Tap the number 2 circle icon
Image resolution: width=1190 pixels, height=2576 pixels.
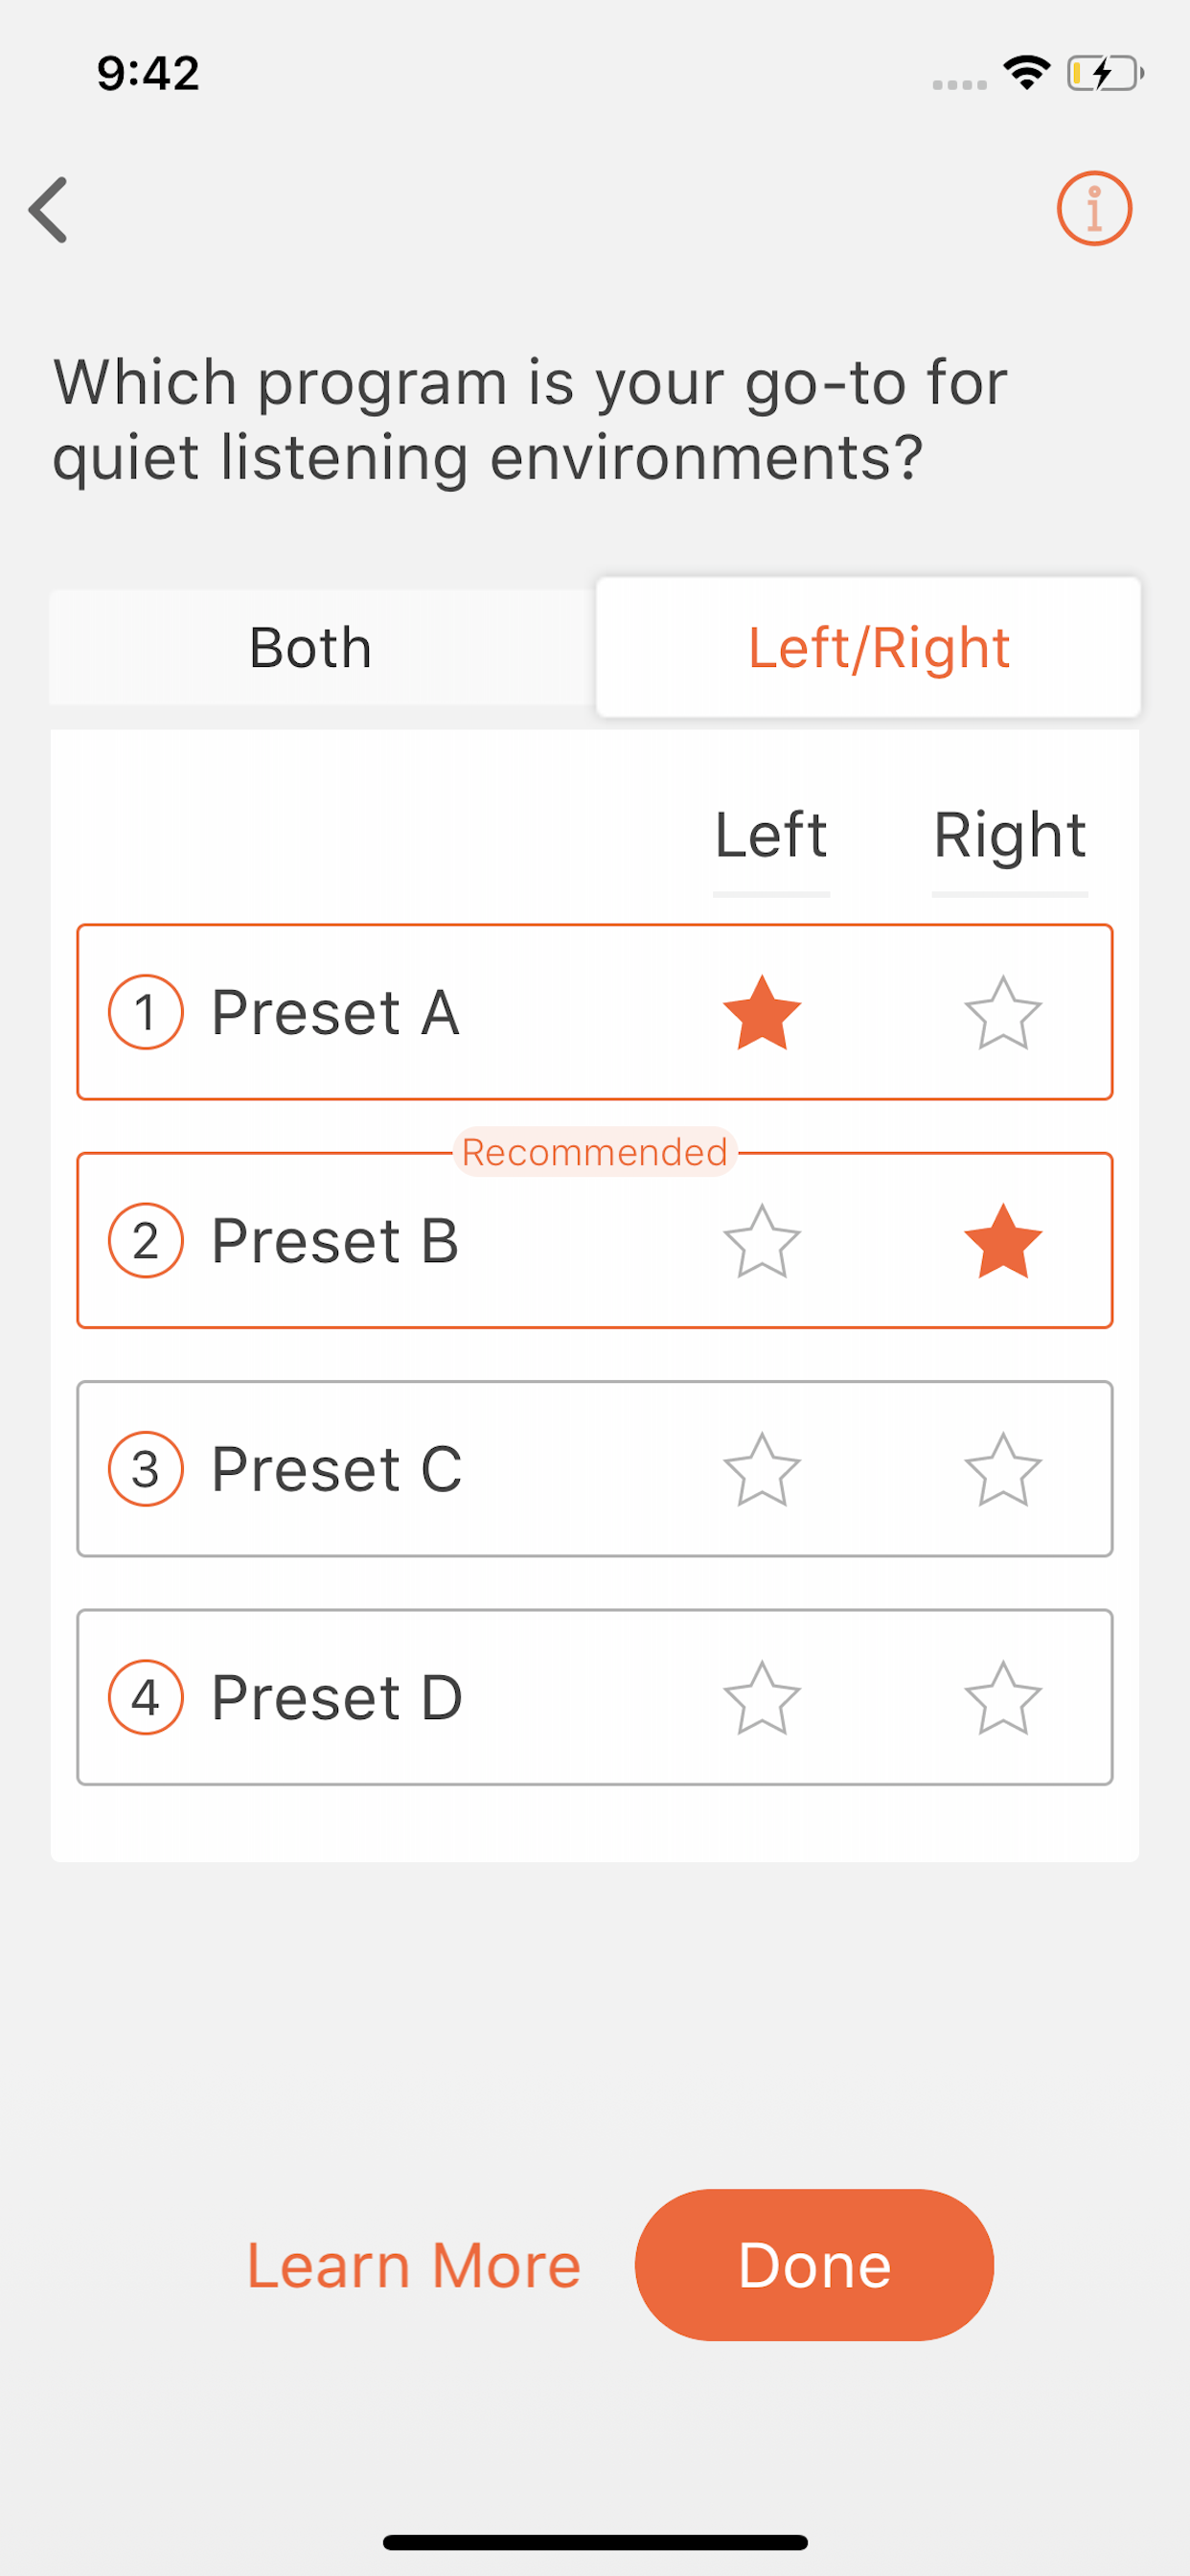(146, 1240)
